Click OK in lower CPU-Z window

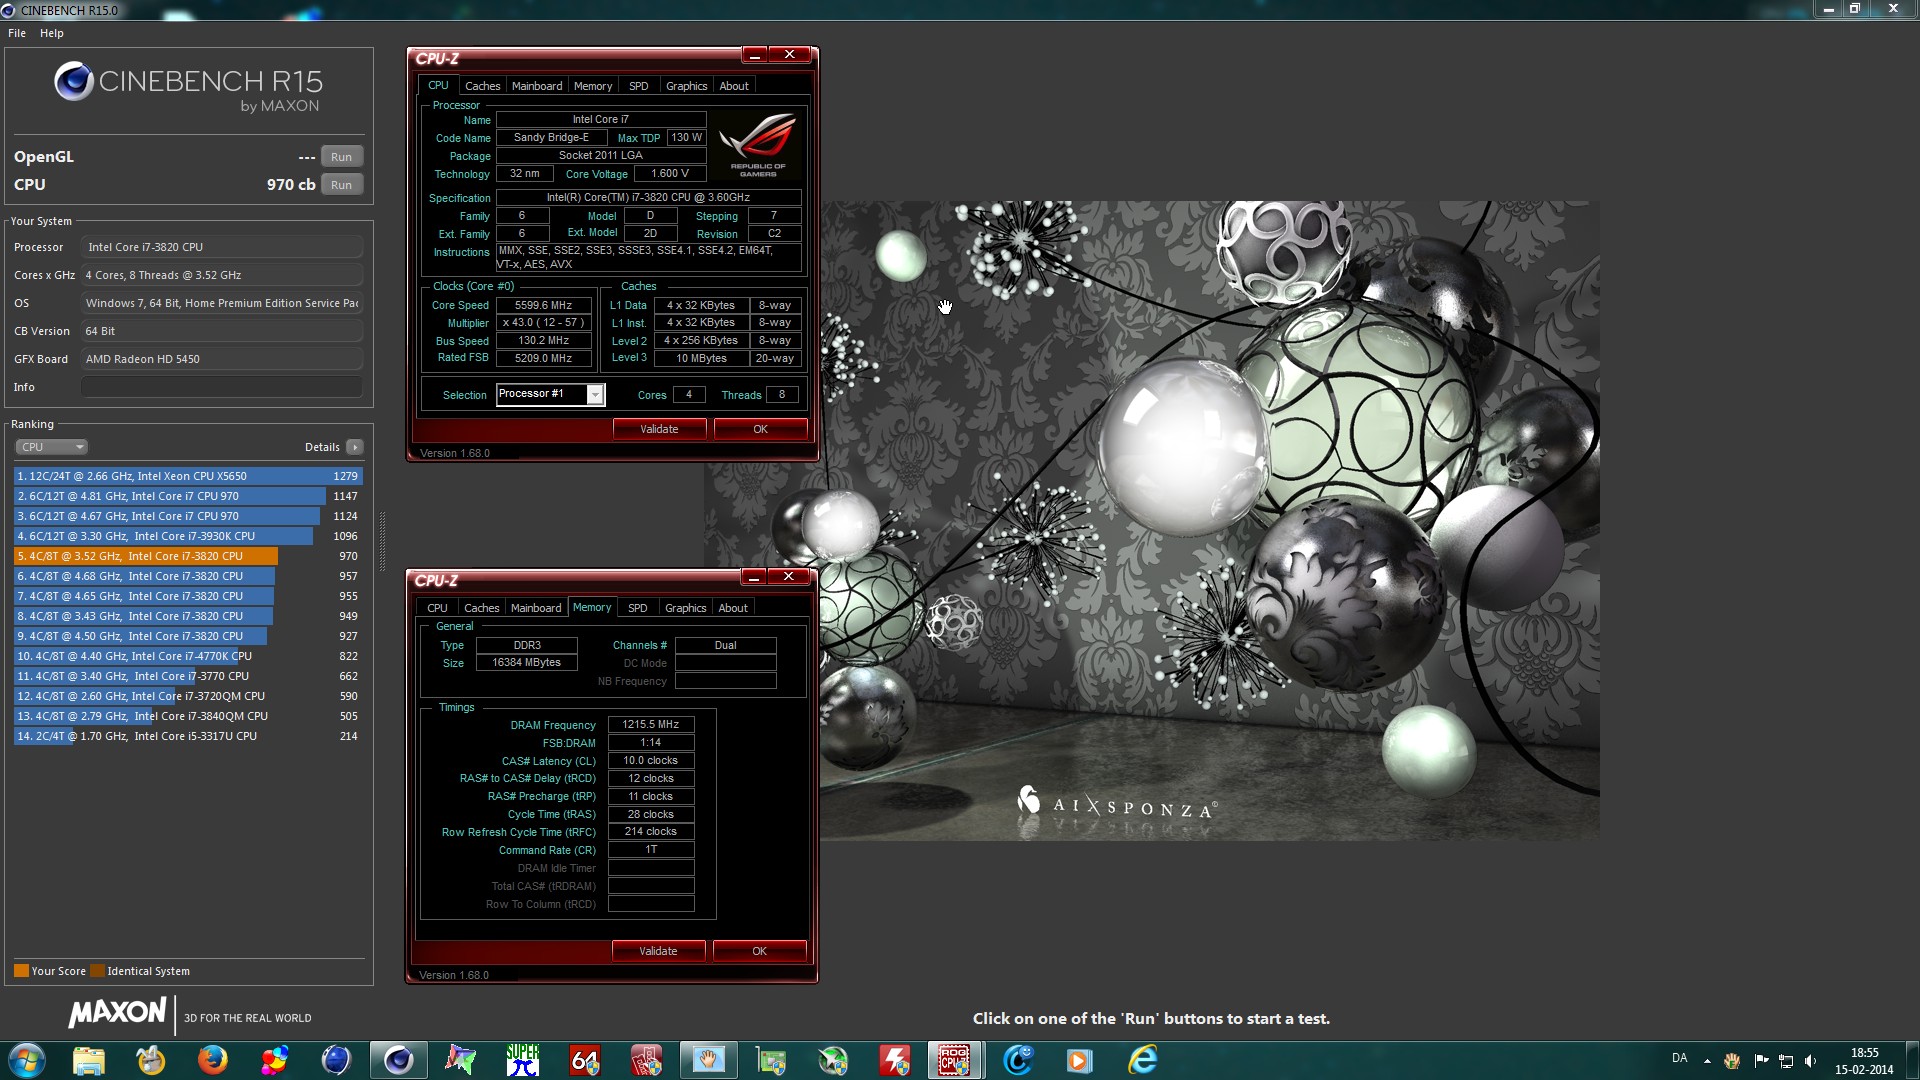coord(759,951)
